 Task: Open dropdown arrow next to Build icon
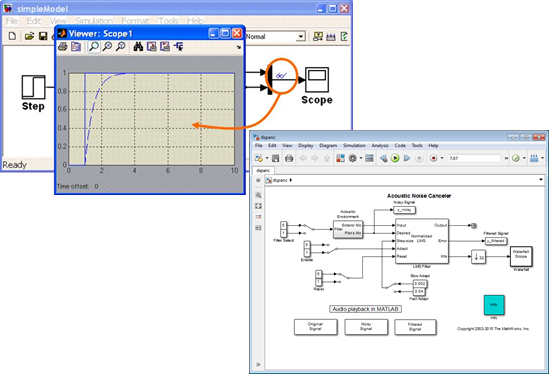pos(543,158)
